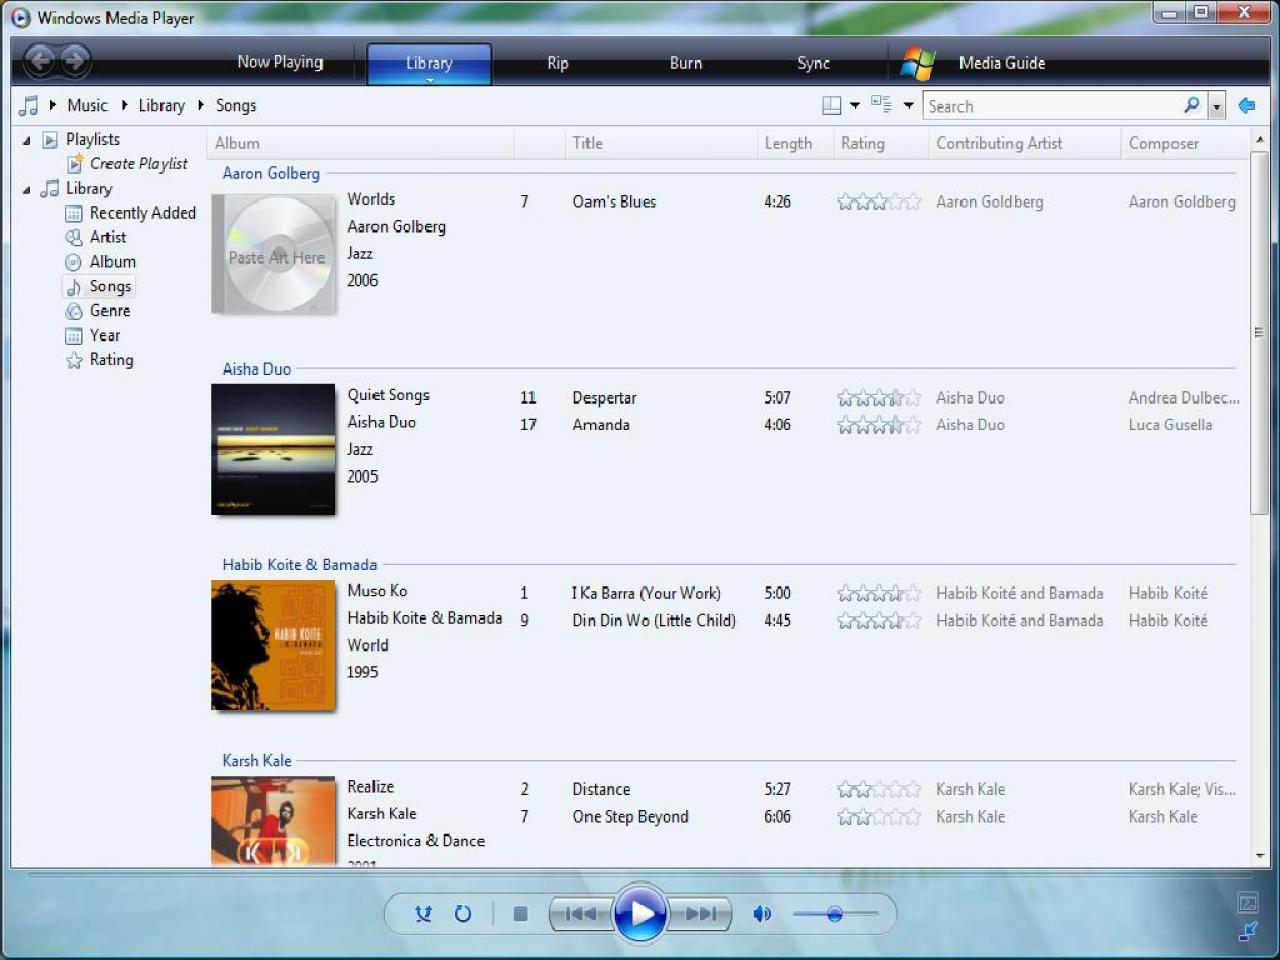Go back with the Back arrow button
Screen dimensions: 1280x960
pos(40,62)
